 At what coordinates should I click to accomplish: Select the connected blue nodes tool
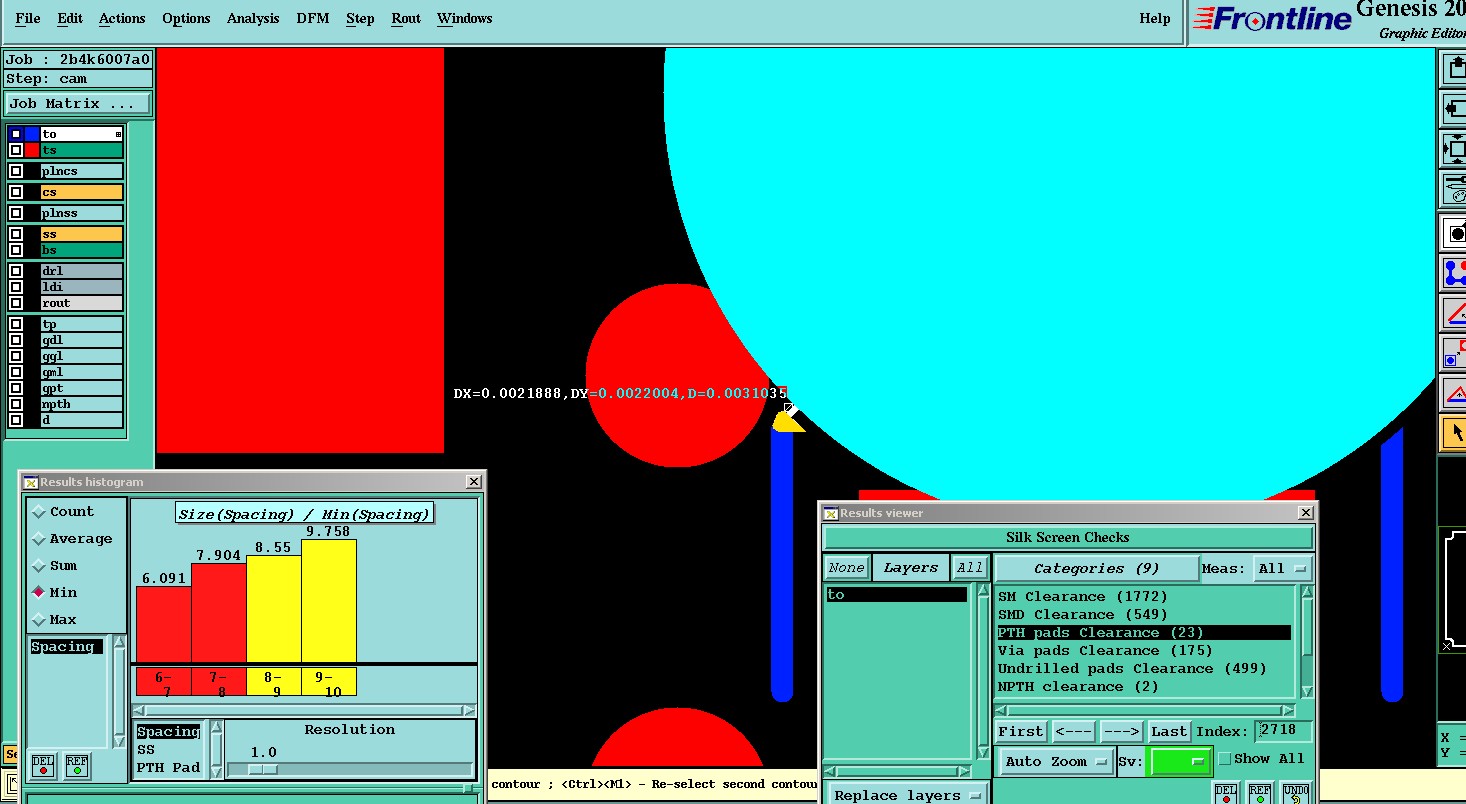point(1454,273)
